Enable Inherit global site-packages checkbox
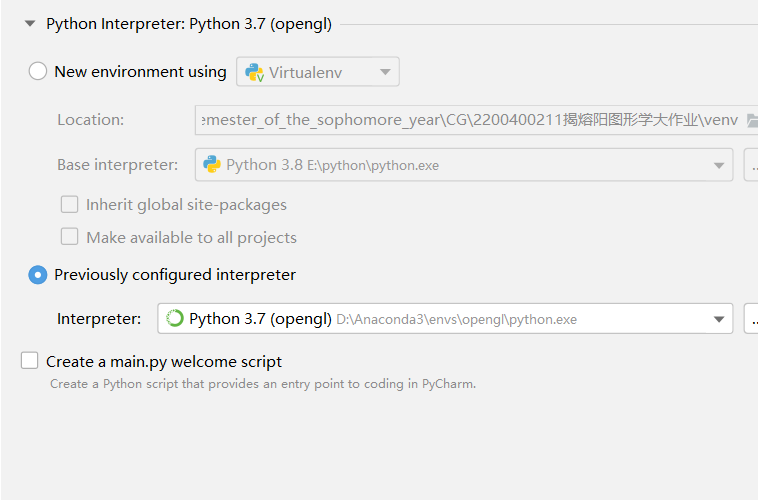This screenshot has width=758, height=500. pos(69,204)
